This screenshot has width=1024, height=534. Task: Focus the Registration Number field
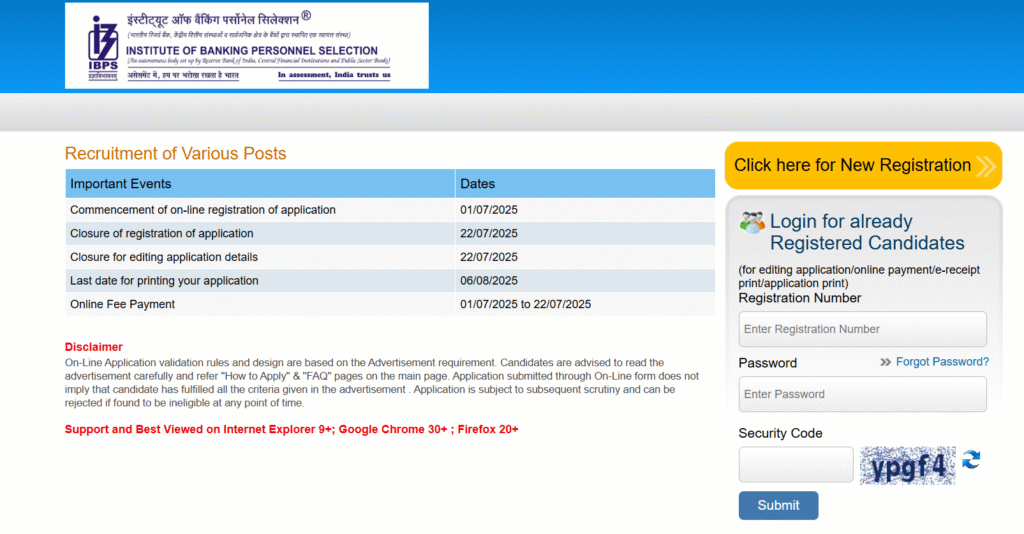point(862,329)
